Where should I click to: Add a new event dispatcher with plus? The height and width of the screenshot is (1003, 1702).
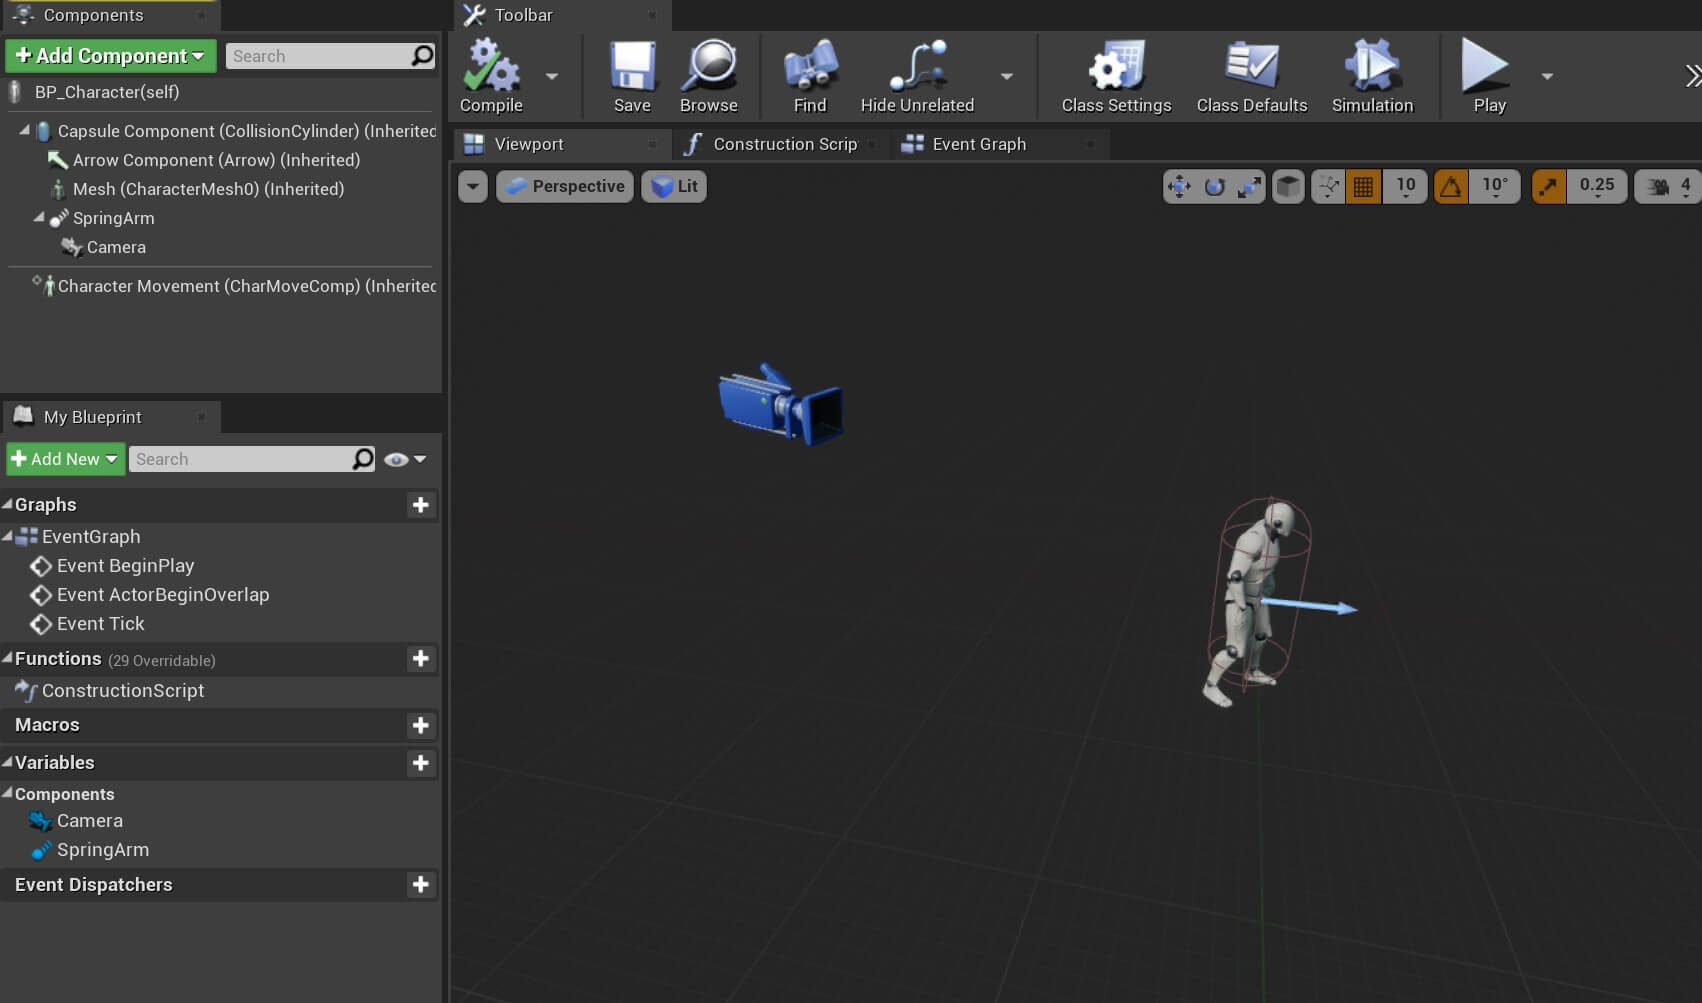(421, 885)
